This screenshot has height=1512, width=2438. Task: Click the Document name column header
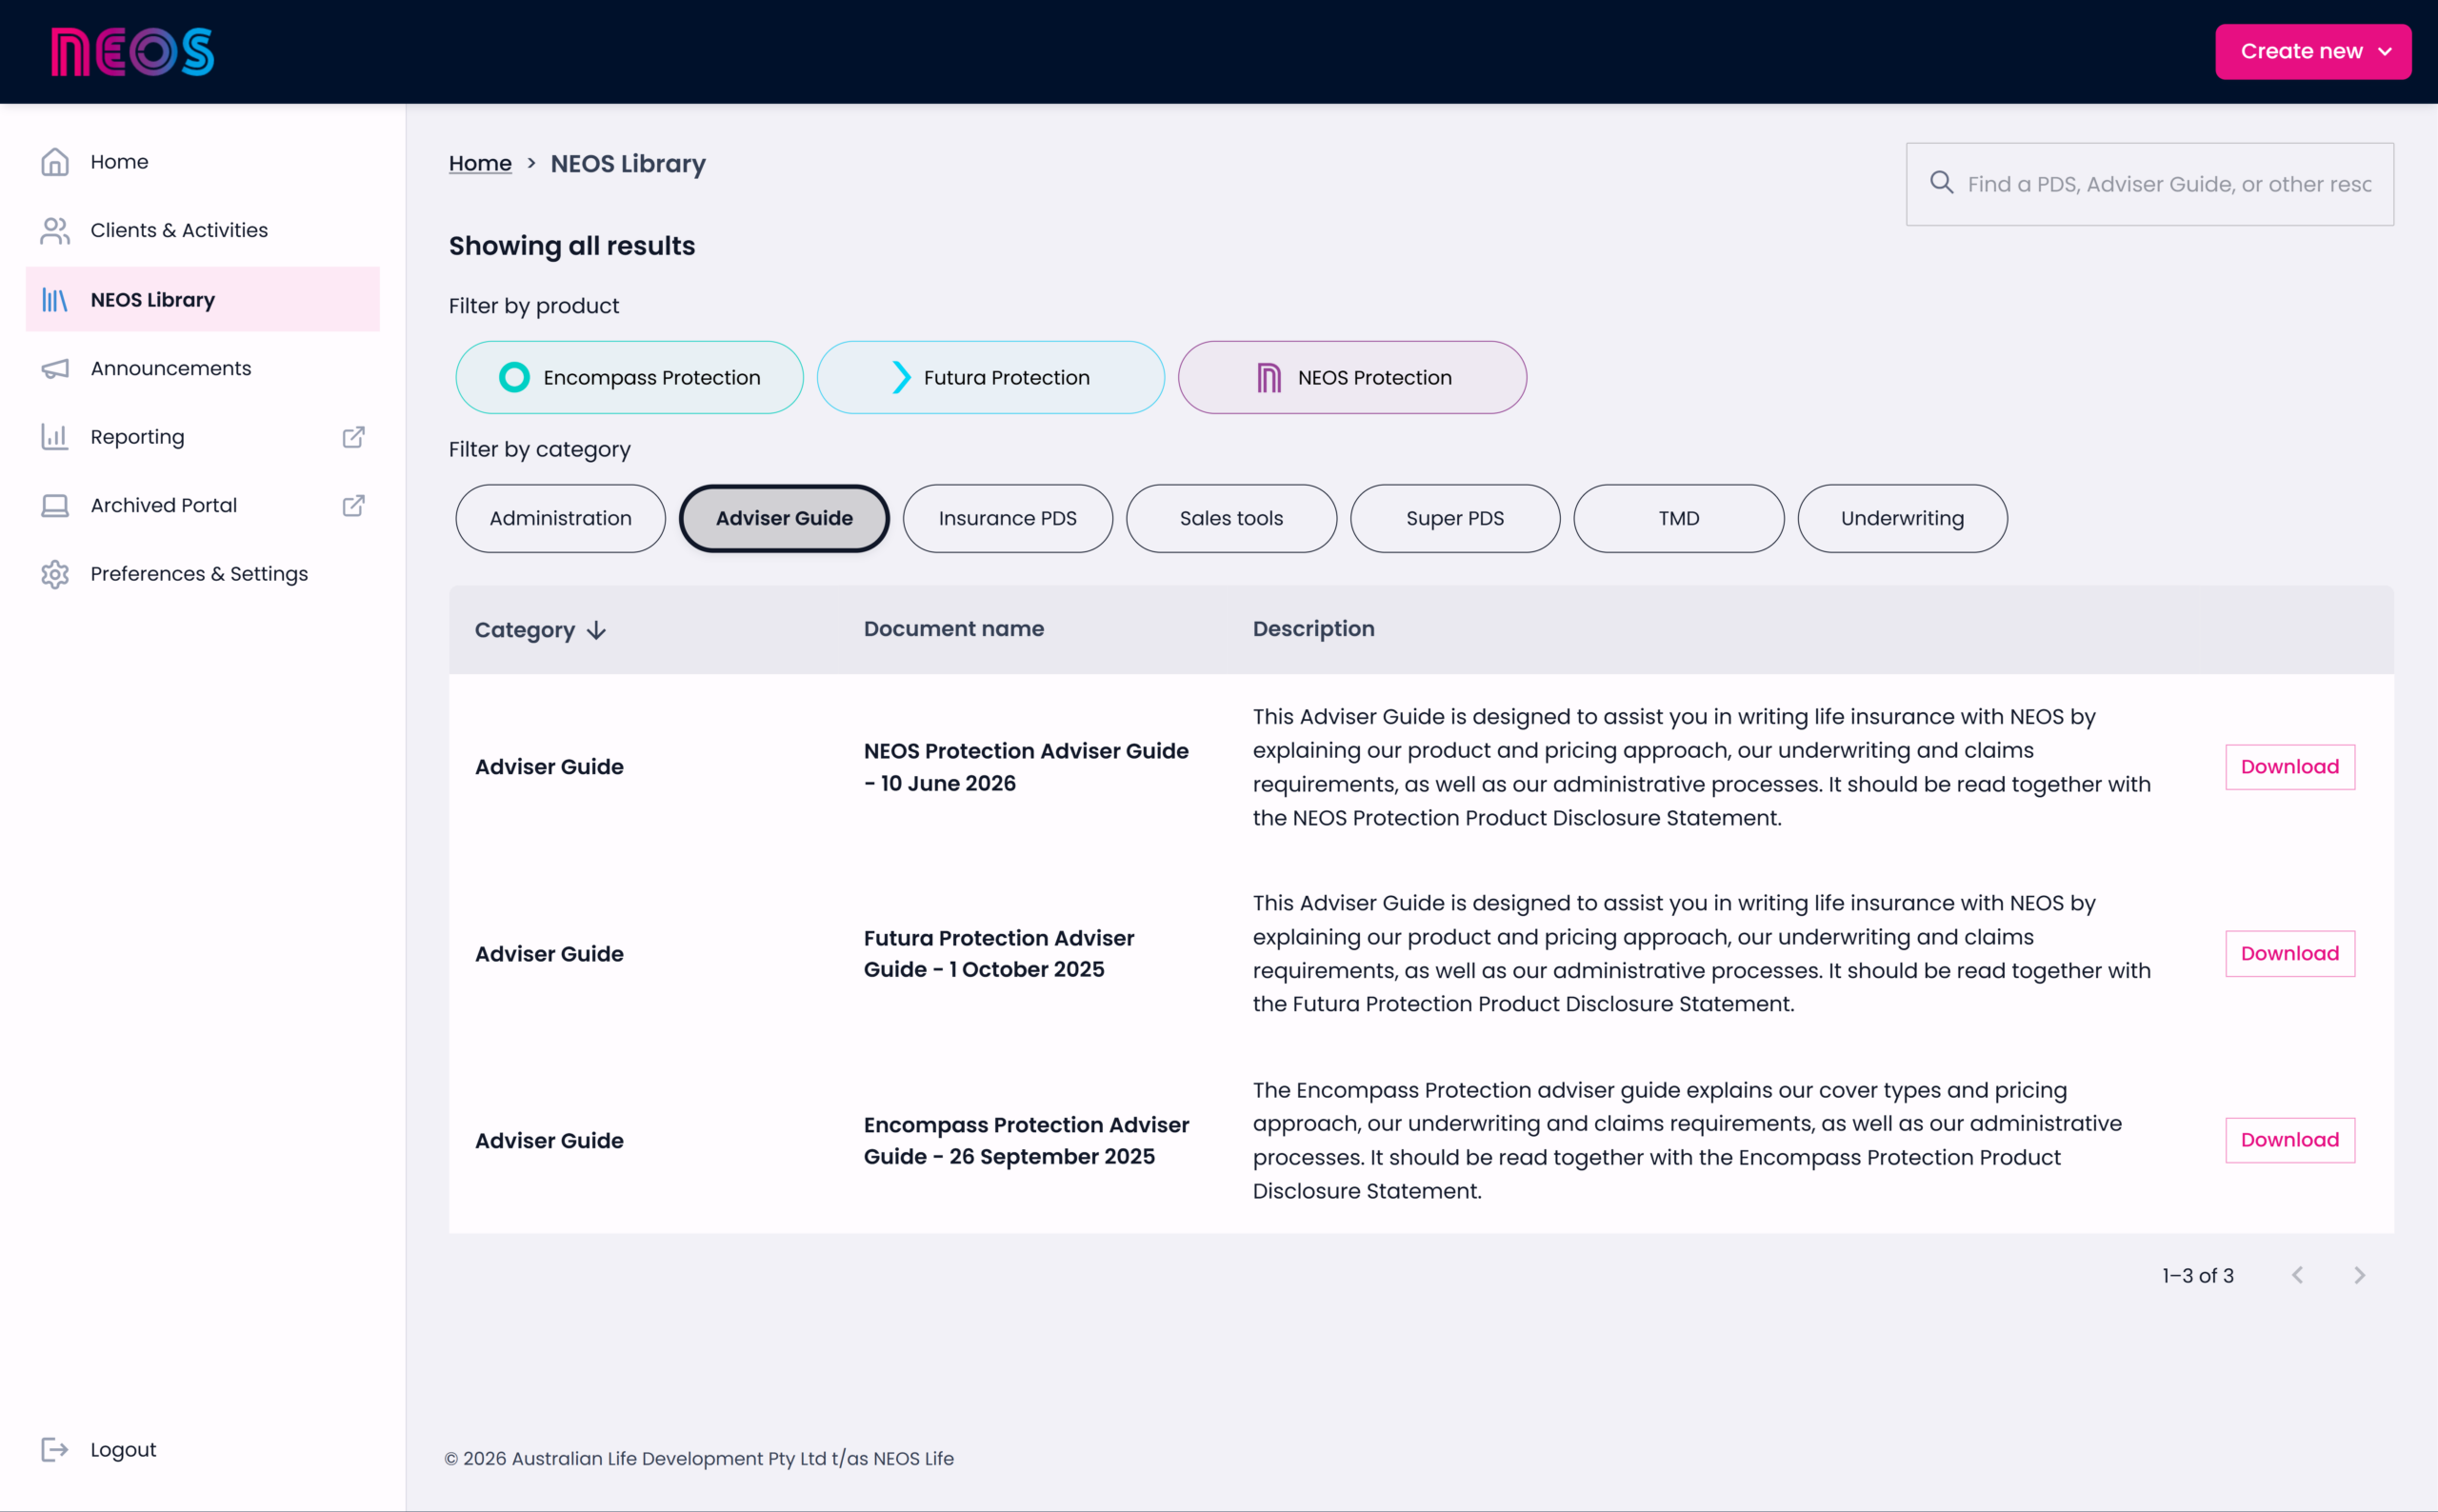tap(953, 629)
